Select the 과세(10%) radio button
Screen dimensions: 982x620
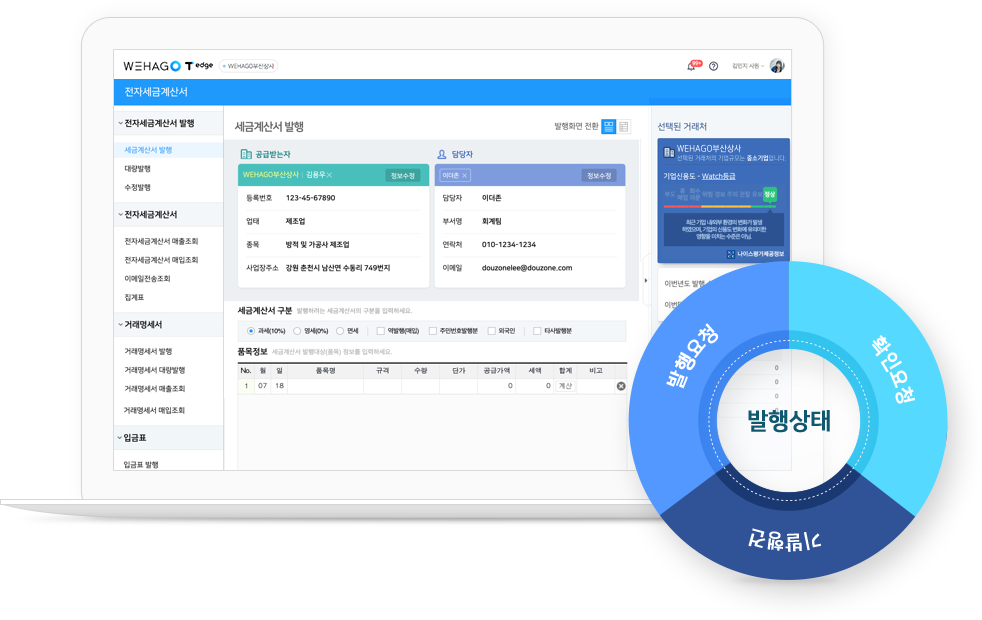click(x=250, y=331)
